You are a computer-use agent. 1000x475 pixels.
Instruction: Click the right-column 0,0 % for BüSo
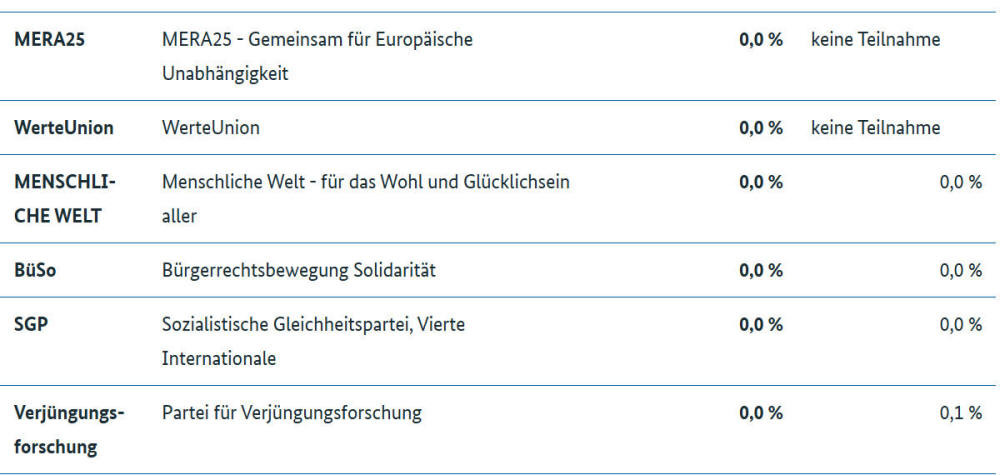tap(961, 270)
